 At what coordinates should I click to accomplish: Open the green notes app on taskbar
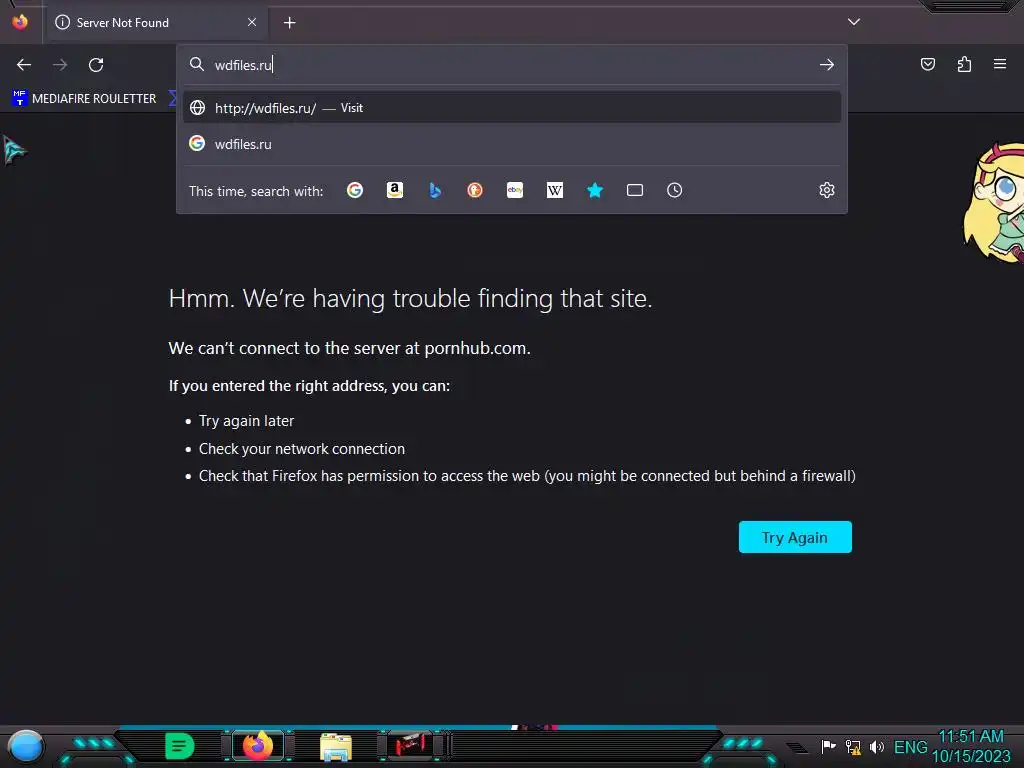[x=180, y=746]
